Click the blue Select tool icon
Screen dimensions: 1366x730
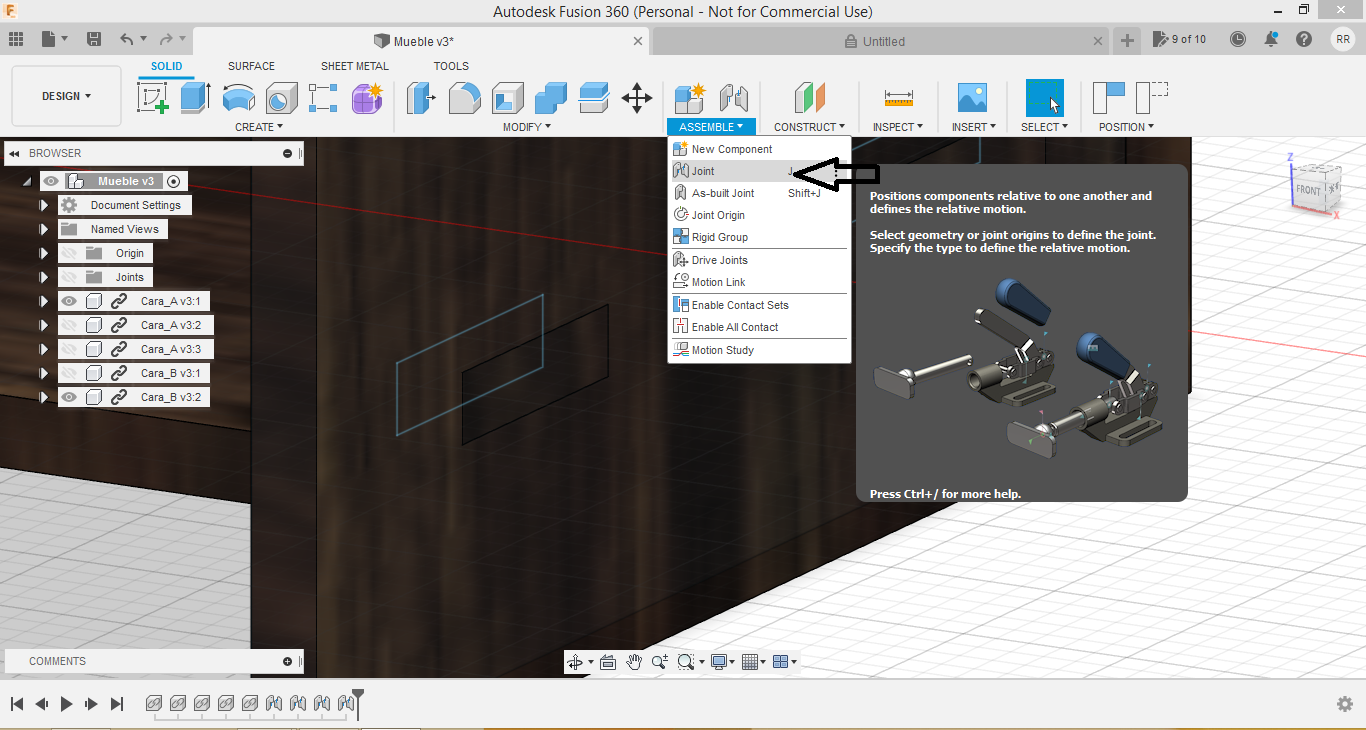[x=1045, y=97]
